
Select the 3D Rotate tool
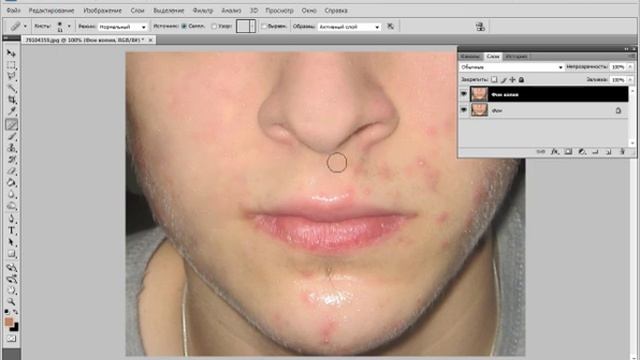(11, 268)
